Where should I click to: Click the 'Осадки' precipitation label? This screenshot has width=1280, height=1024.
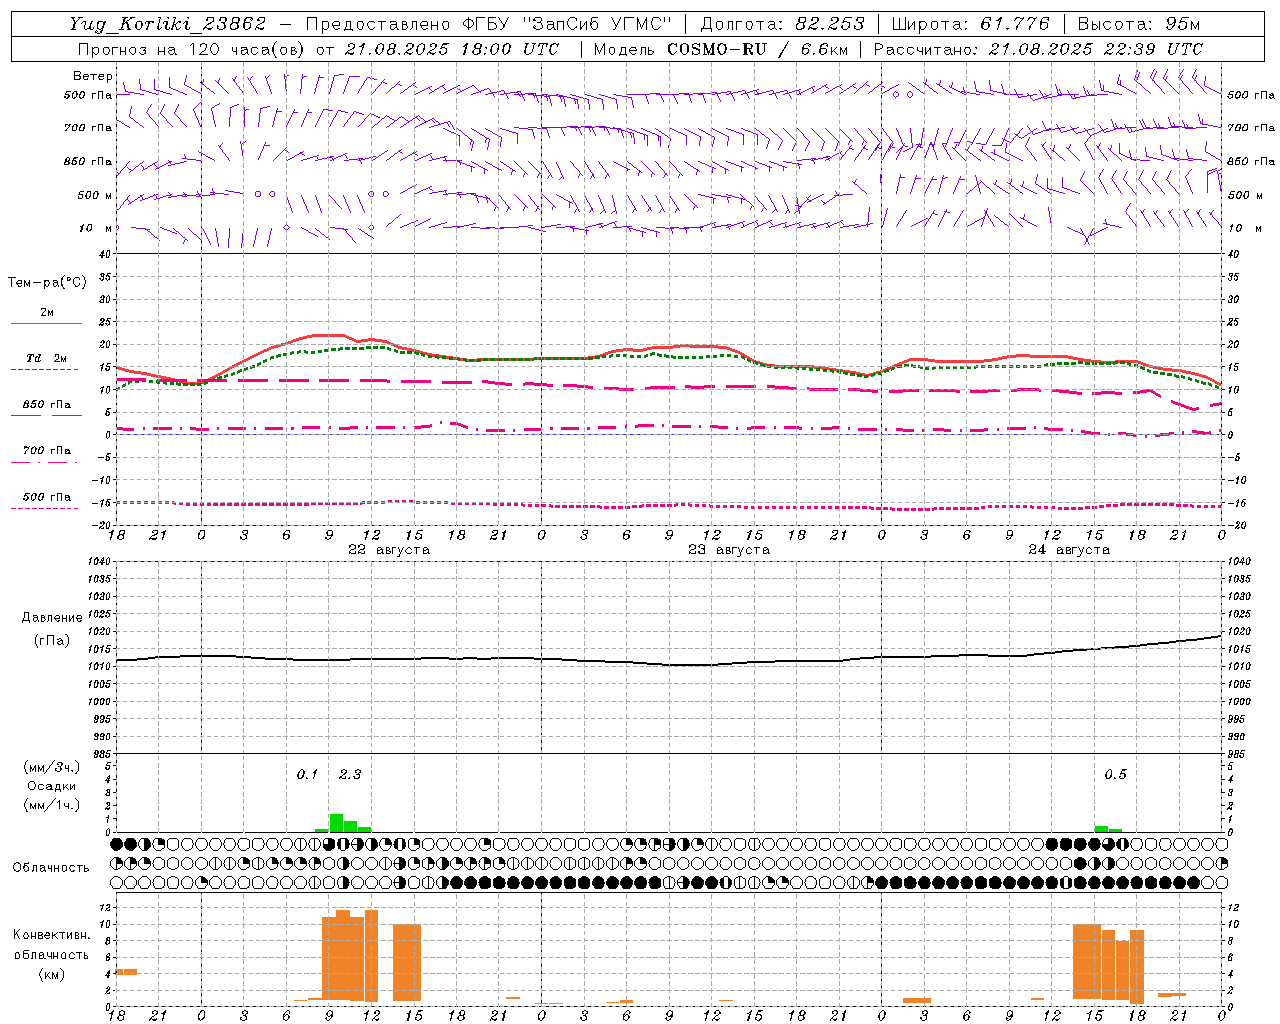(x=52, y=786)
